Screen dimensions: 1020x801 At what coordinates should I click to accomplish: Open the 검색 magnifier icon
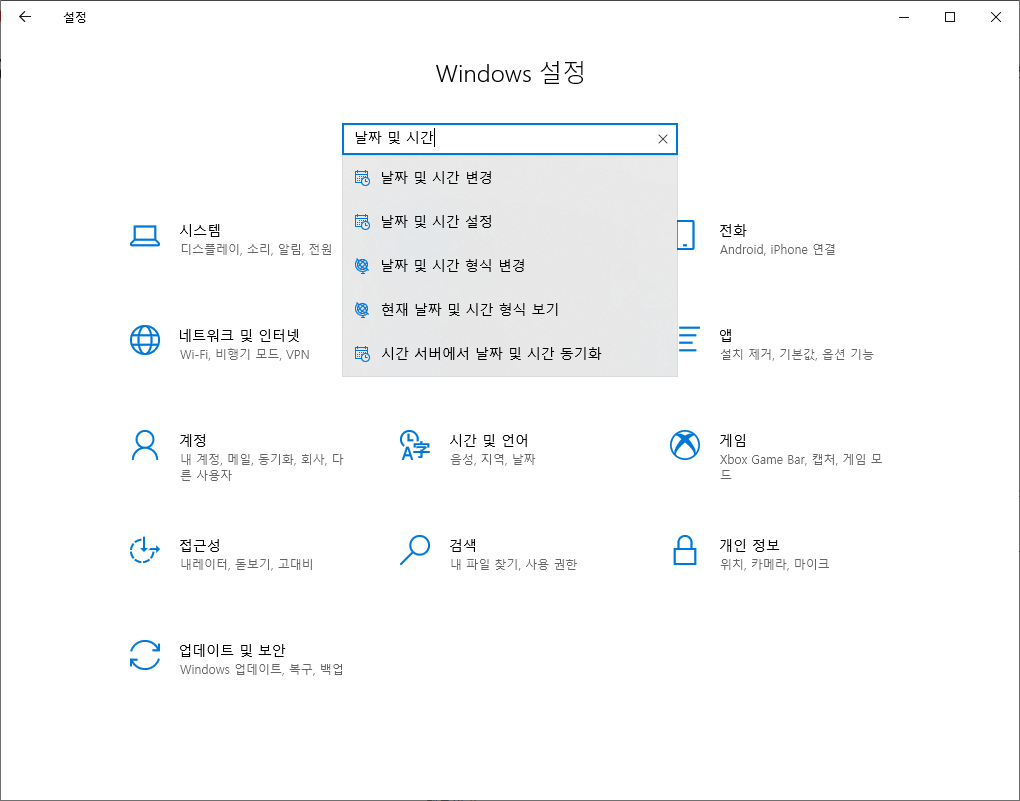415,550
